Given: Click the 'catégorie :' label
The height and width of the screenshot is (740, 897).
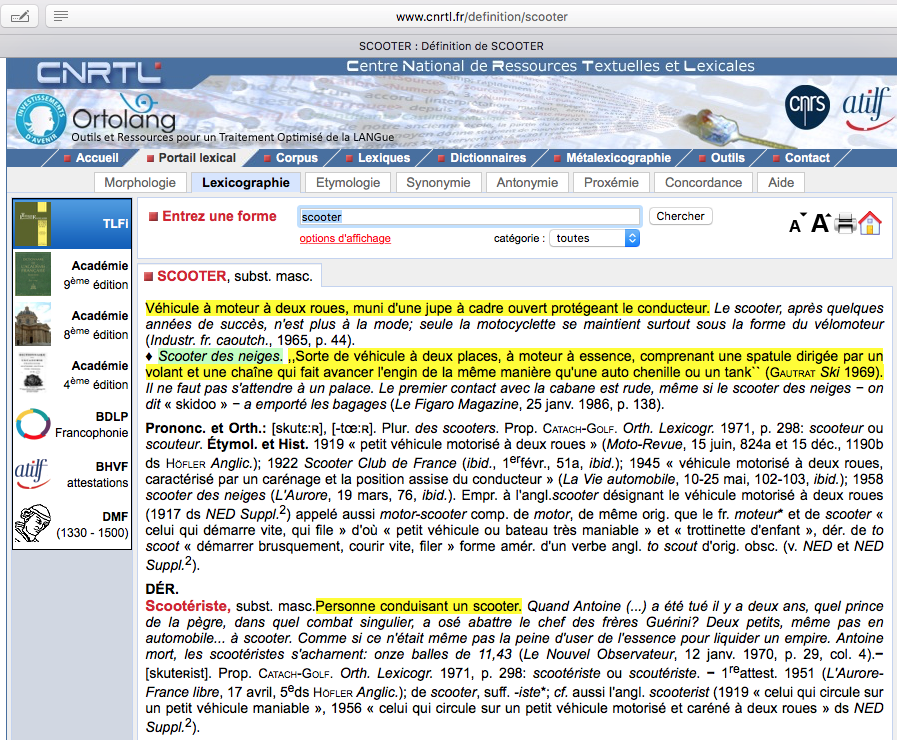Looking at the screenshot, I should [x=519, y=238].
